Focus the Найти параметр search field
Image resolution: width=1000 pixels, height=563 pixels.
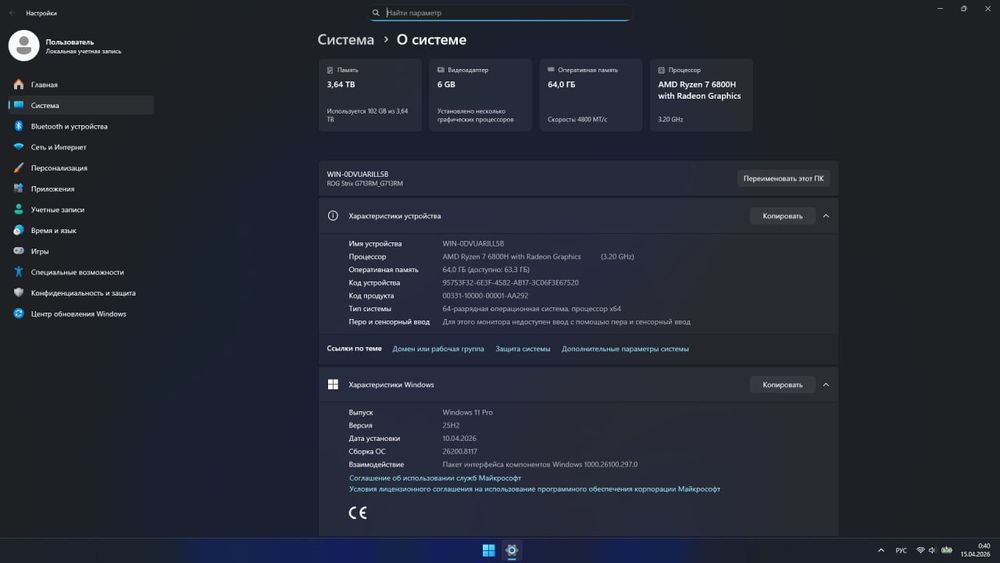pyautogui.click(x=499, y=13)
